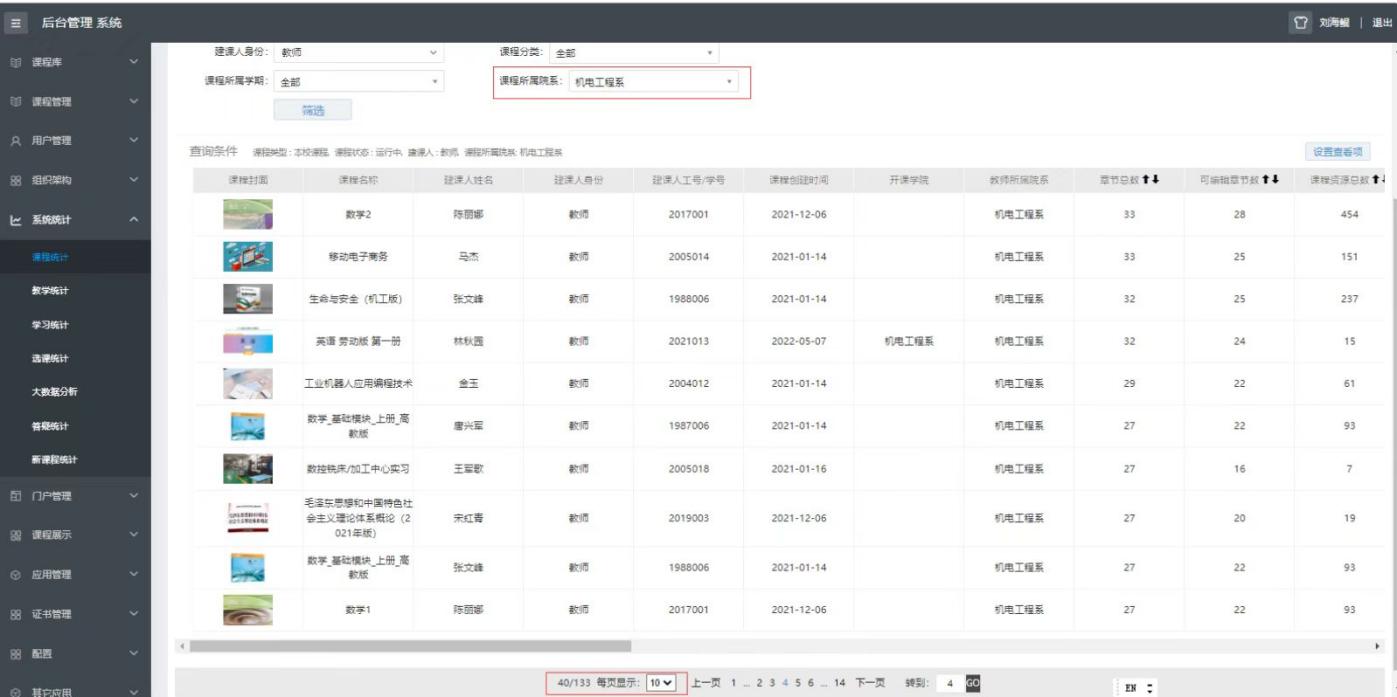The image size is (1397, 697).
Task: Open the 课程分类 dropdown
Action: 634,52
